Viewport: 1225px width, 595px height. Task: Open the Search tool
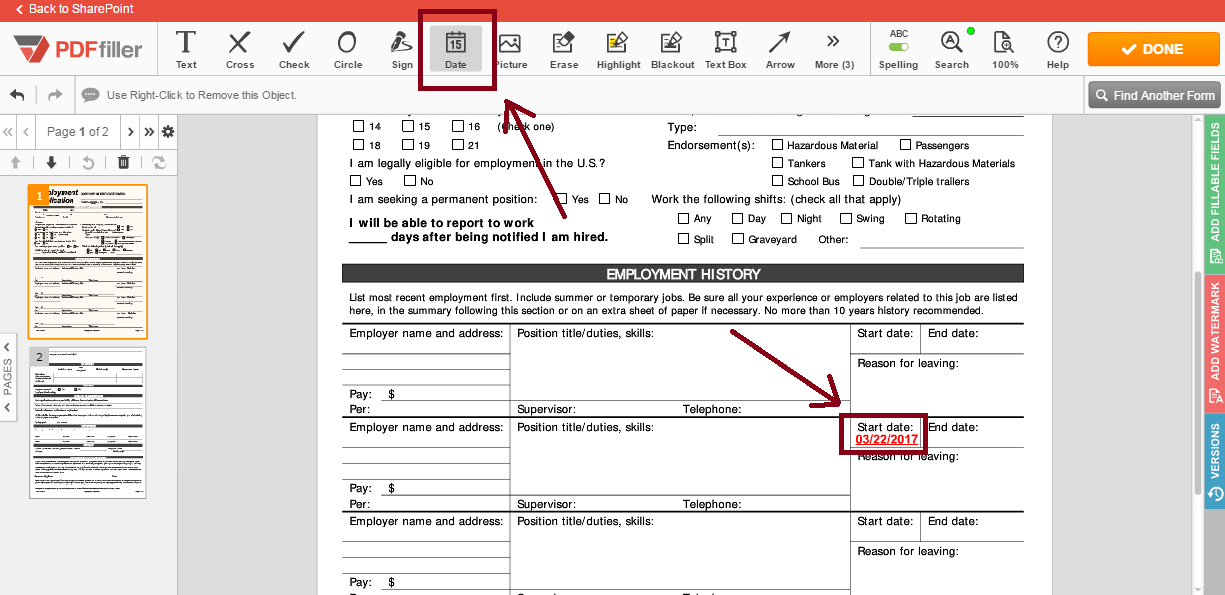951,48
